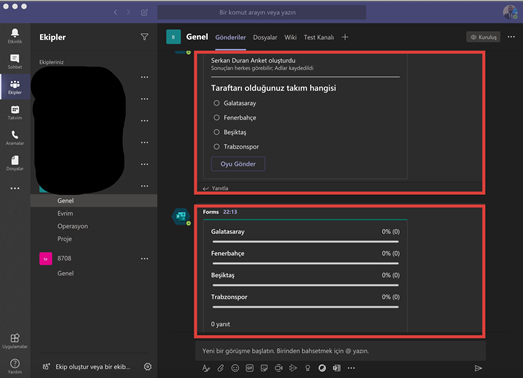The width and height of the screenshot is (523, 378).
Task: Open the Operasyon channel
Action: click(73, 226)
